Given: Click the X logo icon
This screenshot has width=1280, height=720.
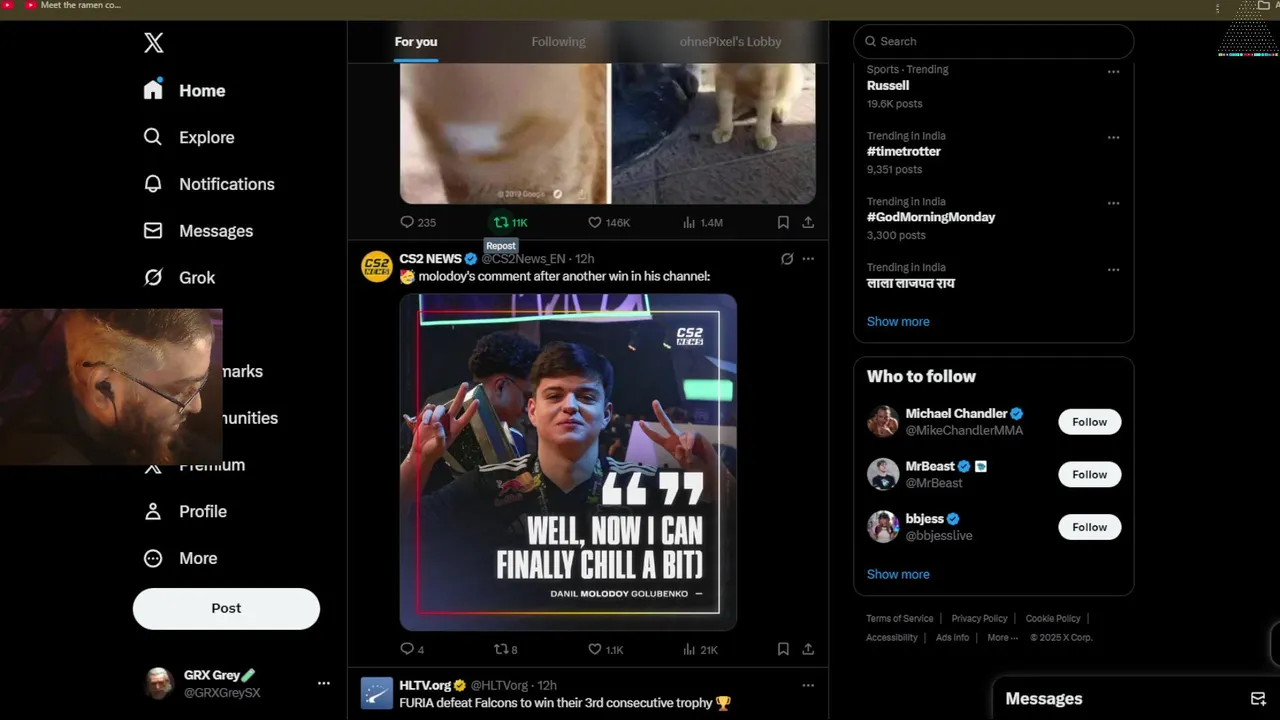Looking at the screenshot, I should click(x=153, y=42).
